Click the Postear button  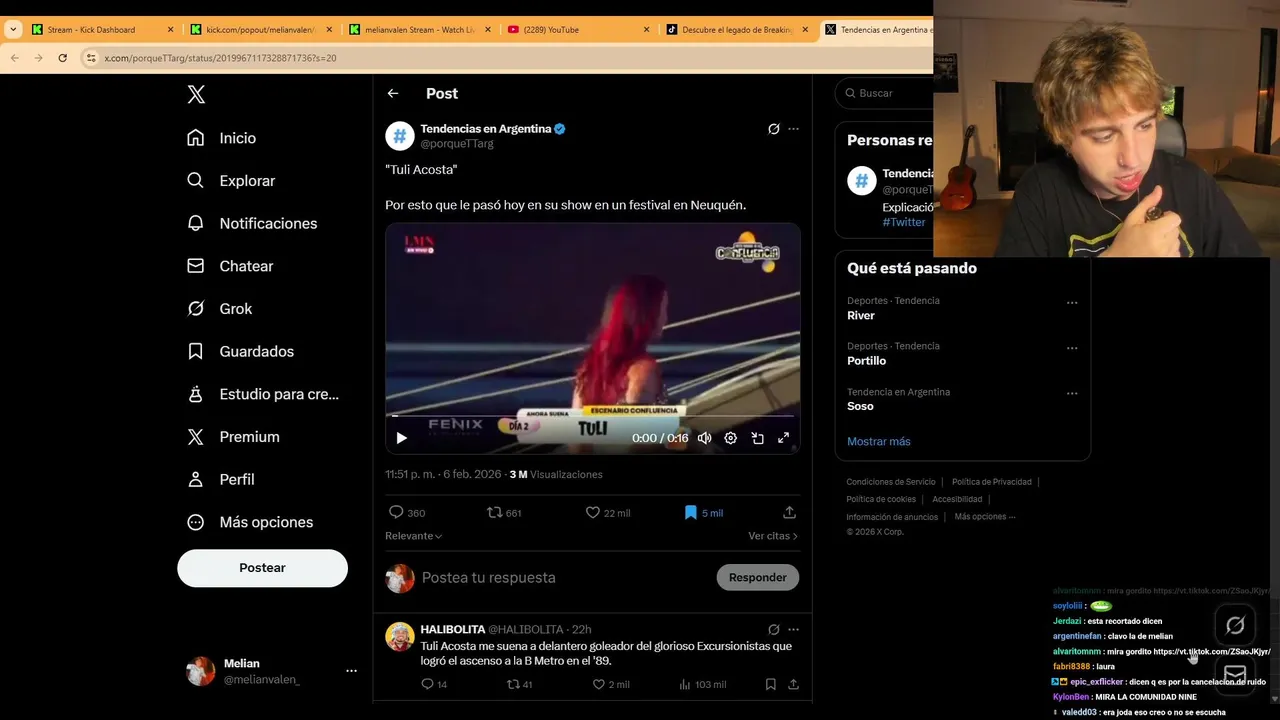pyautogui.click(x=262, y=568)
